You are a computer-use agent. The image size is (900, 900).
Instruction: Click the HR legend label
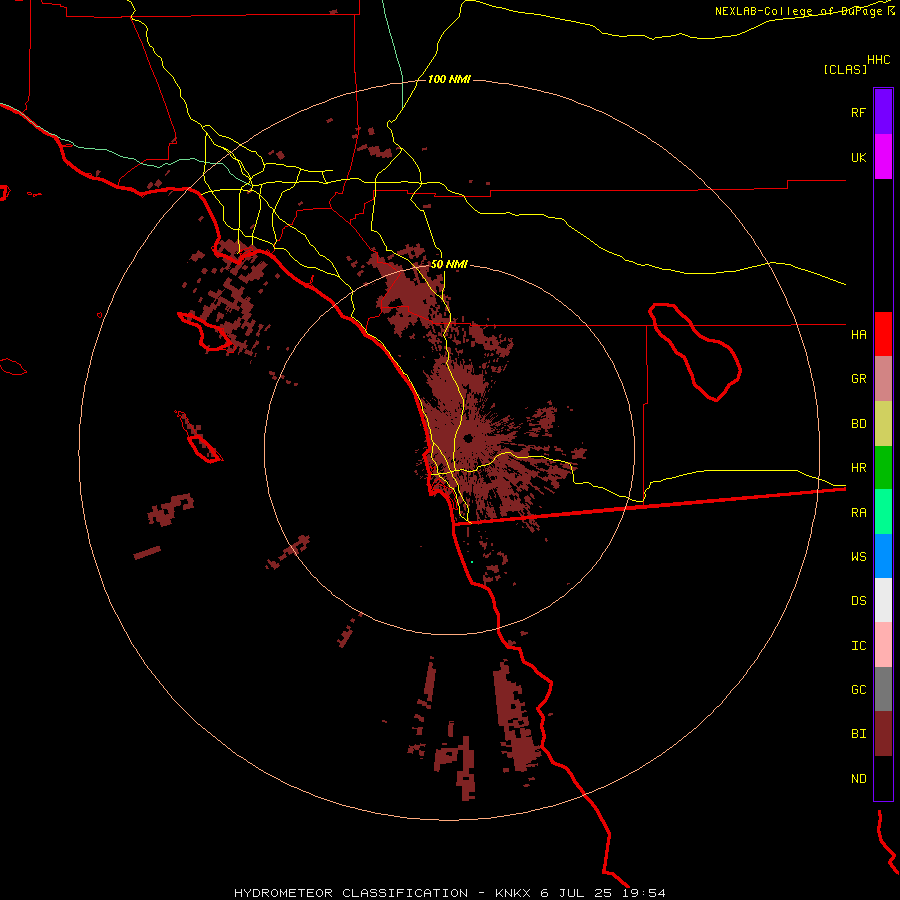[858, 468]
